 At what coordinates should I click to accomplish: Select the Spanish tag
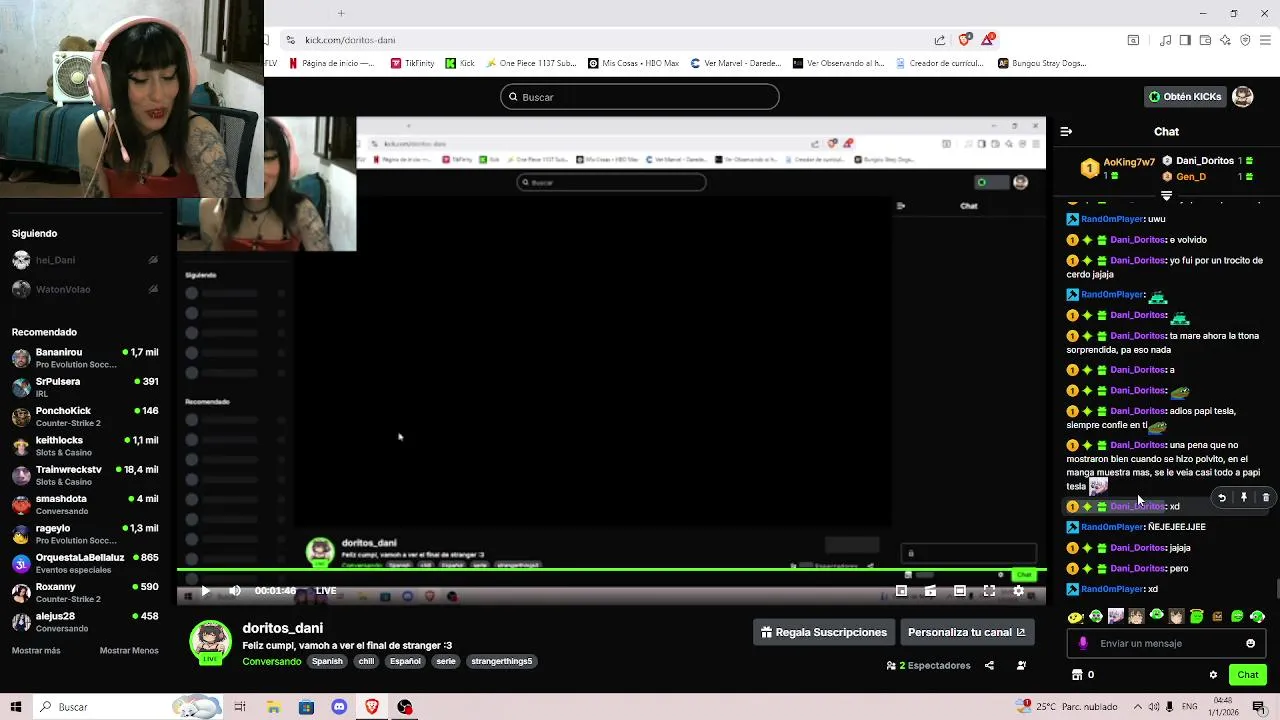(x=327, y=661)
